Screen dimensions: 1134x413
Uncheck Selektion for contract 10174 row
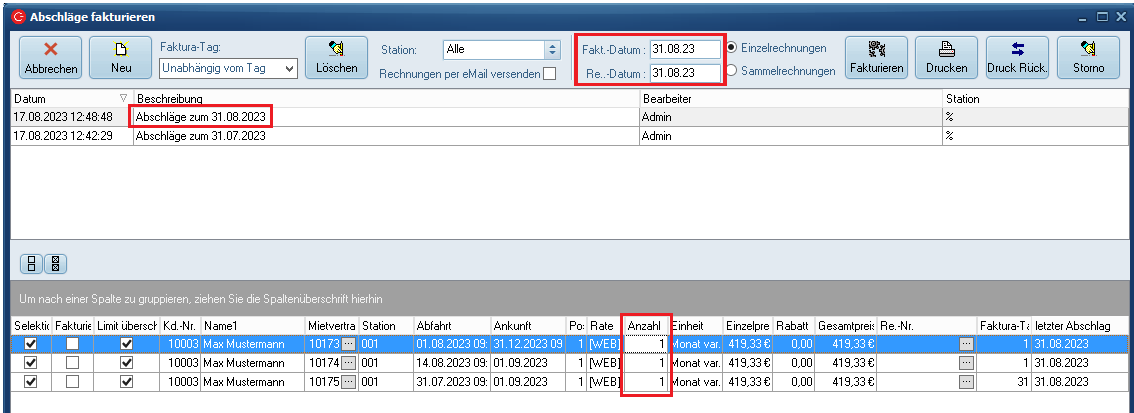point(30,362)
